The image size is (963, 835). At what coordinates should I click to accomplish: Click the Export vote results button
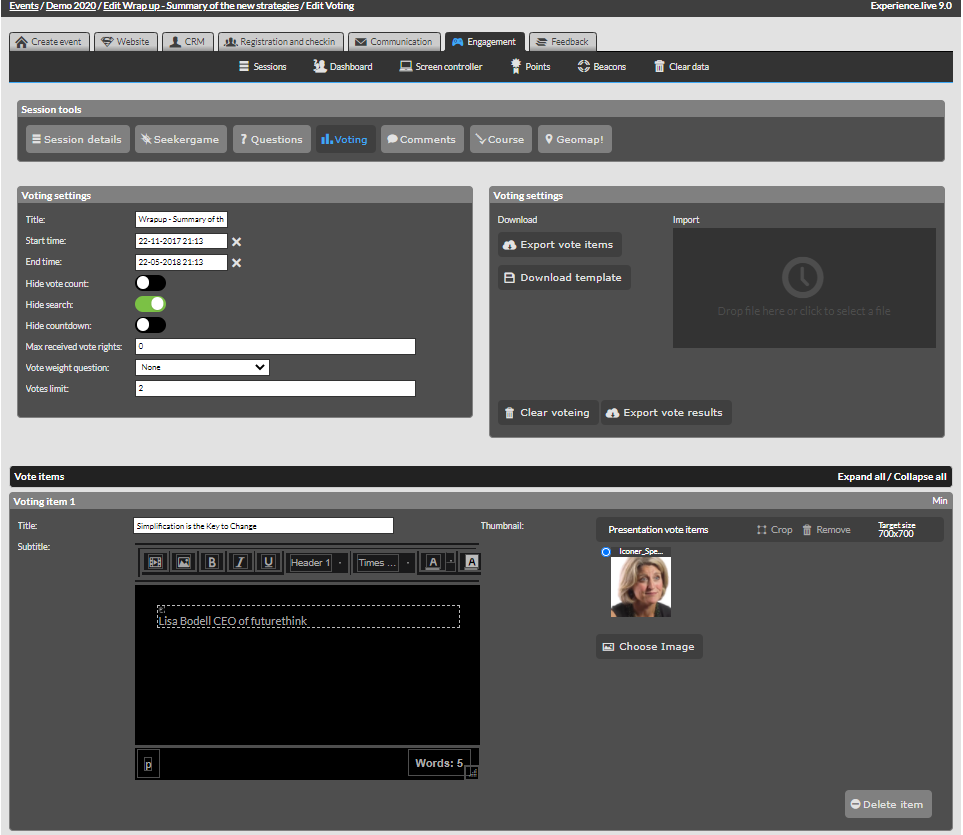tap(665, 412)
